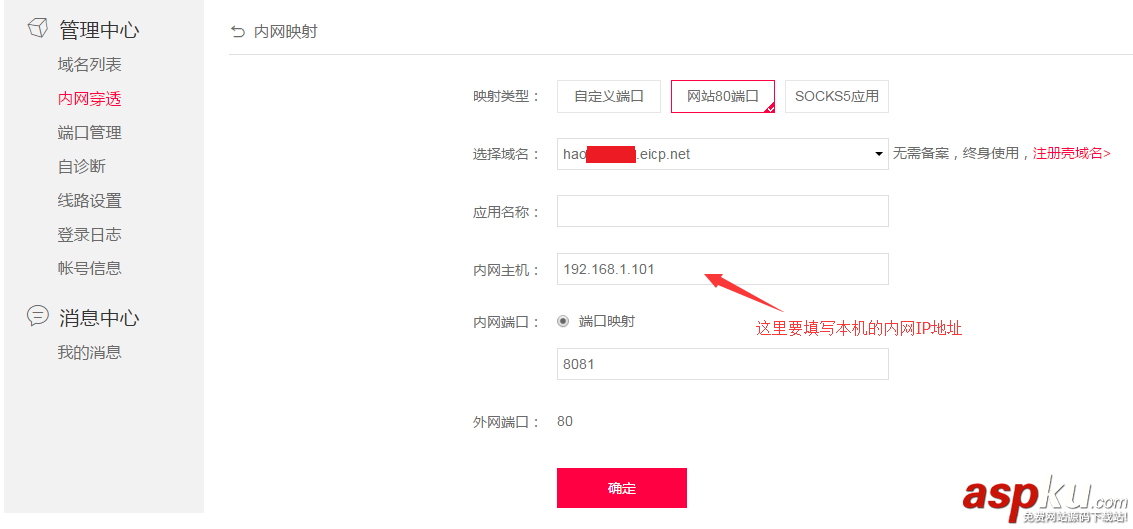Open 帐号信息 in the sidebar
1133x529 pixels.
[89, 268]
